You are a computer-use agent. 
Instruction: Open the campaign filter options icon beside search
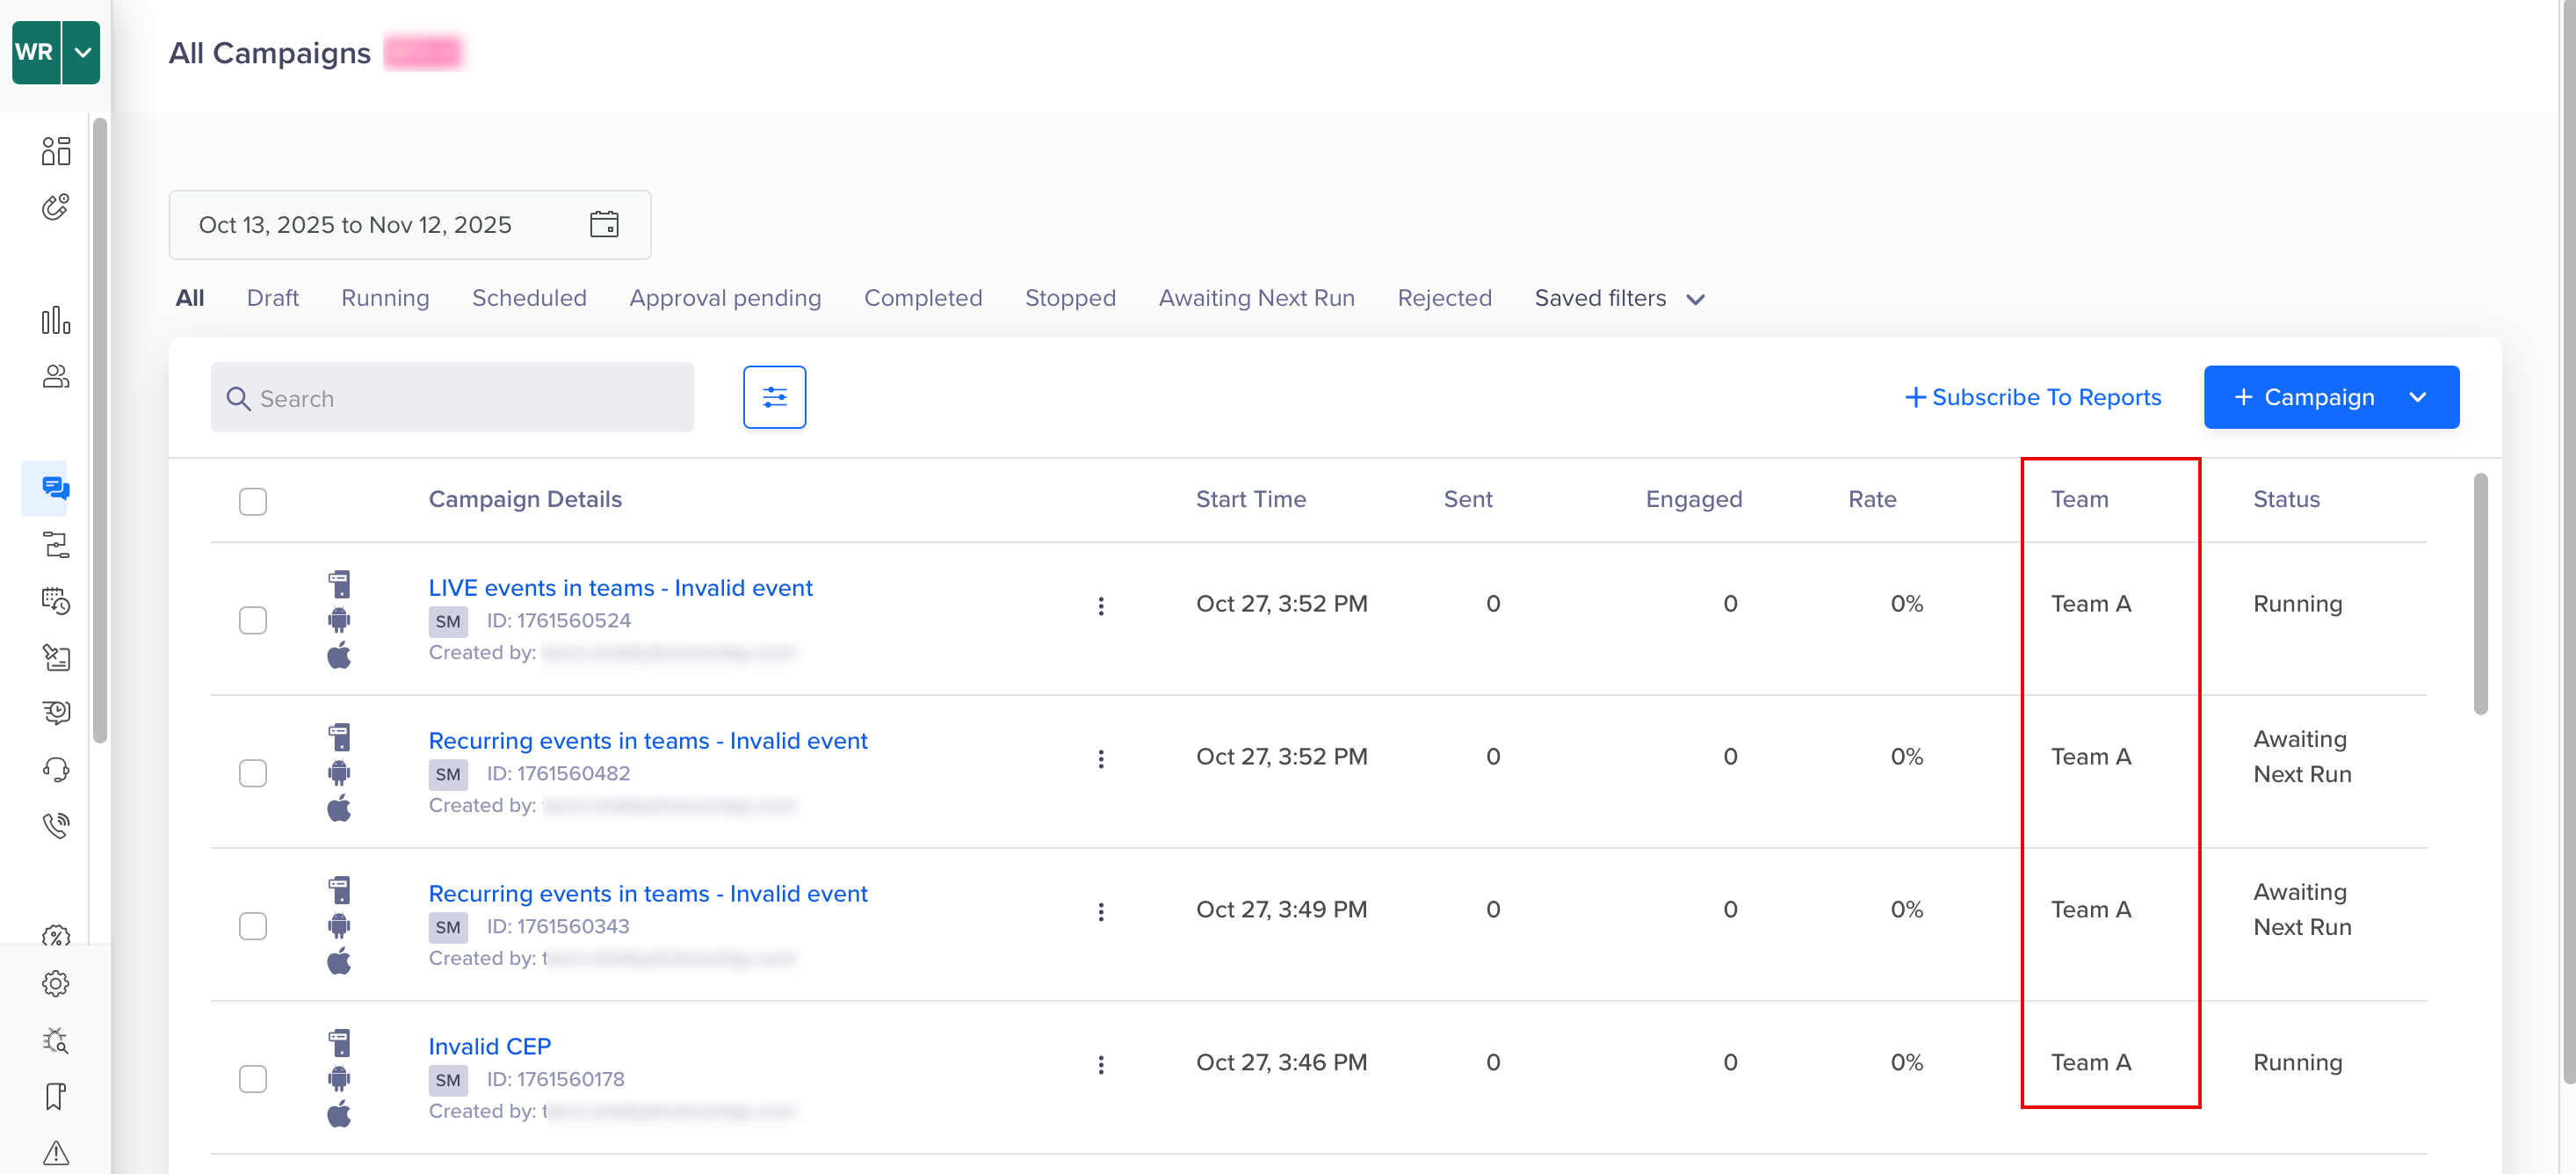[x=774, y=397]
